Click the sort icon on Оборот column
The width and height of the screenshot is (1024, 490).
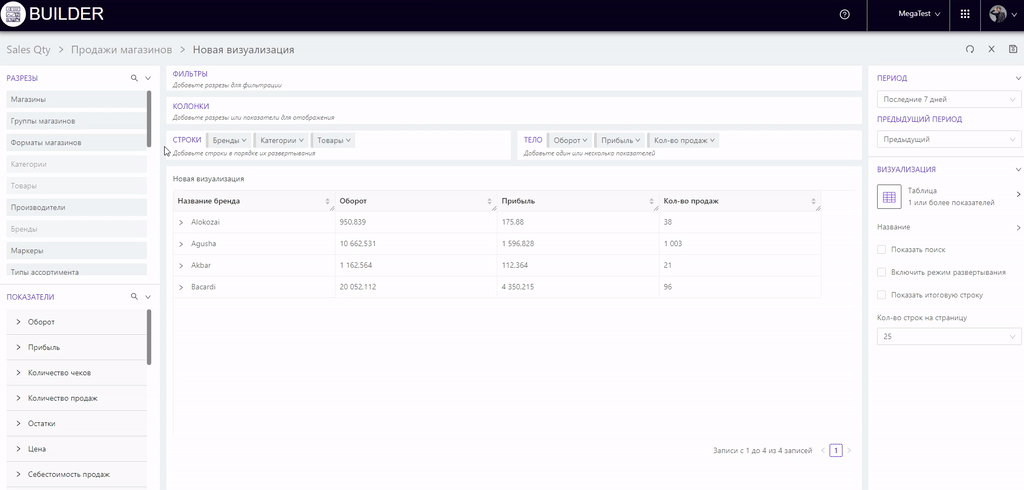pyautogui.click(x=490, y=202)
